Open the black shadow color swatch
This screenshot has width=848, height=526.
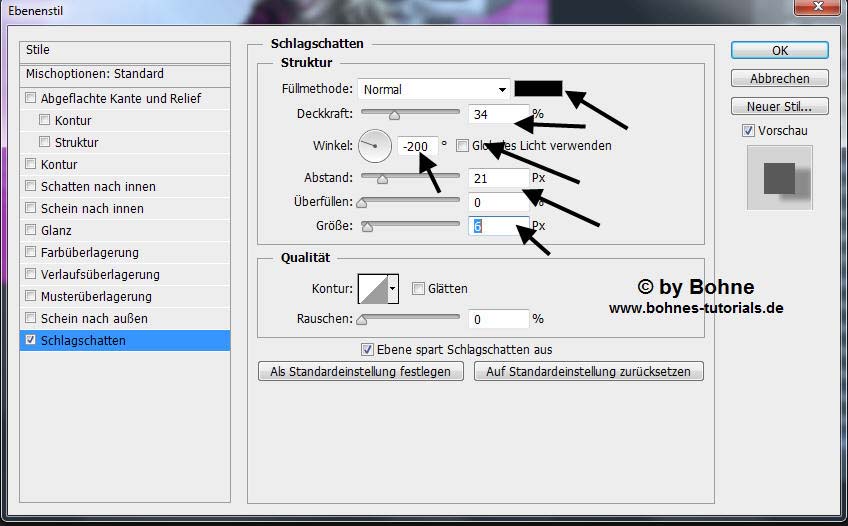tap(538, 89)
